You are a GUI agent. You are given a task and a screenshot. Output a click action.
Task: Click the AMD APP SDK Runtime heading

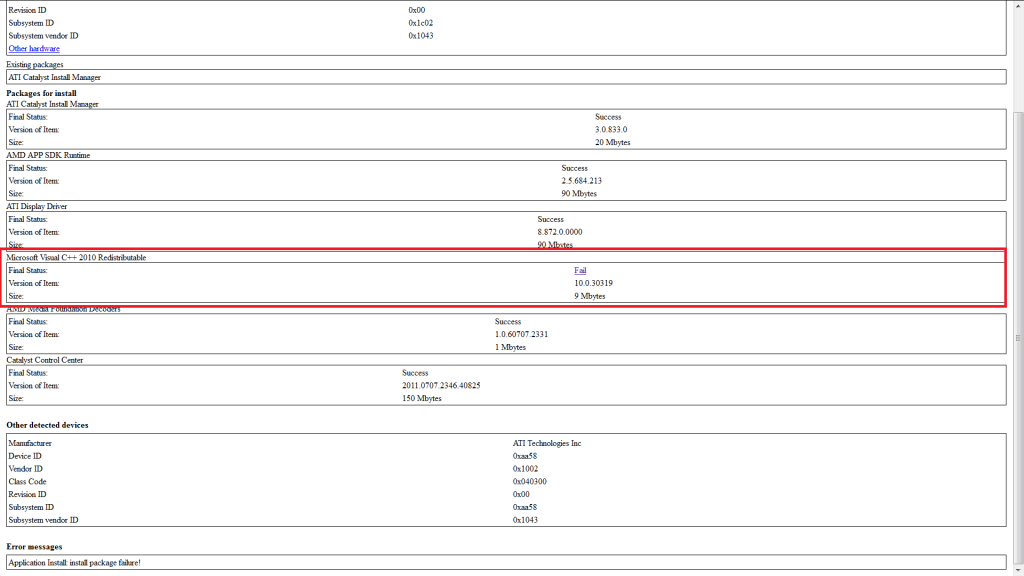(48, 155)
